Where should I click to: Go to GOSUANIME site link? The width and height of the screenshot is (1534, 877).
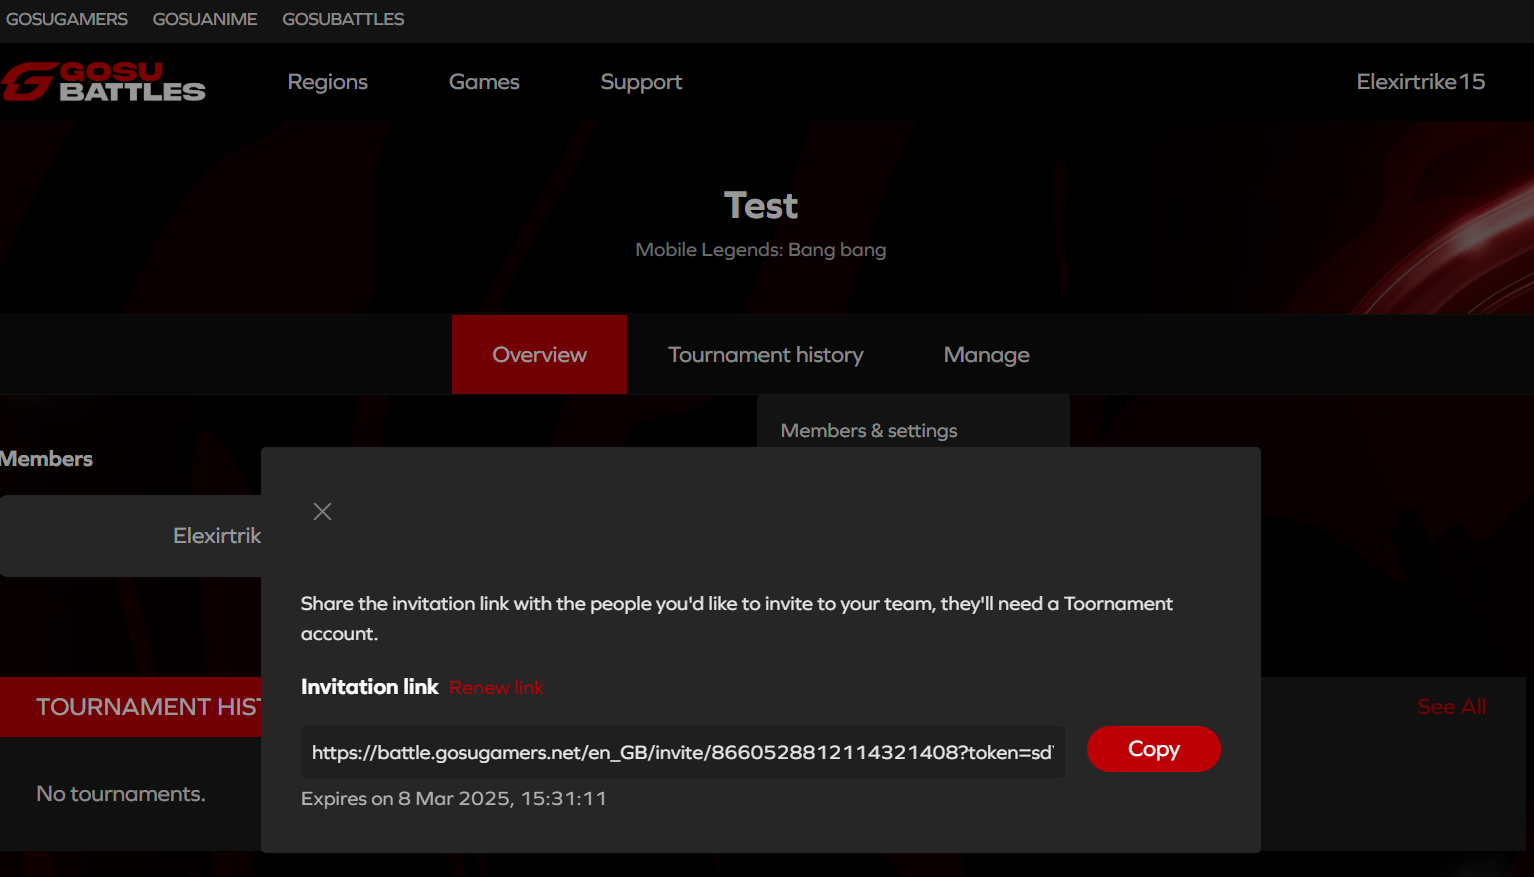205,19
